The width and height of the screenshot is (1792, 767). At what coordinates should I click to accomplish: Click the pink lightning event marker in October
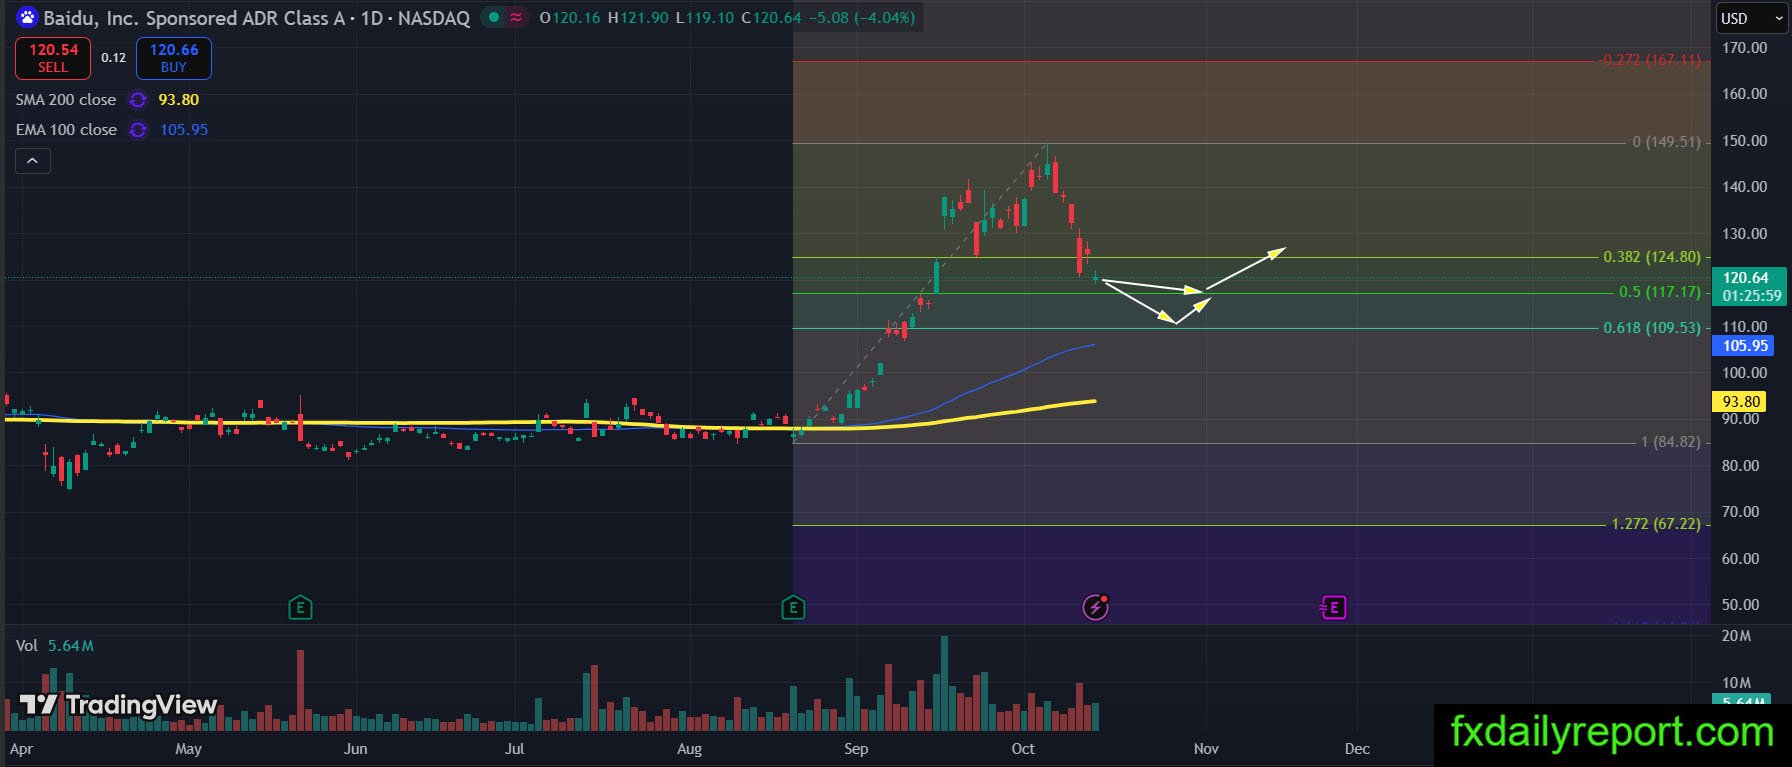pyautogui.click(x=1096, y=606)
